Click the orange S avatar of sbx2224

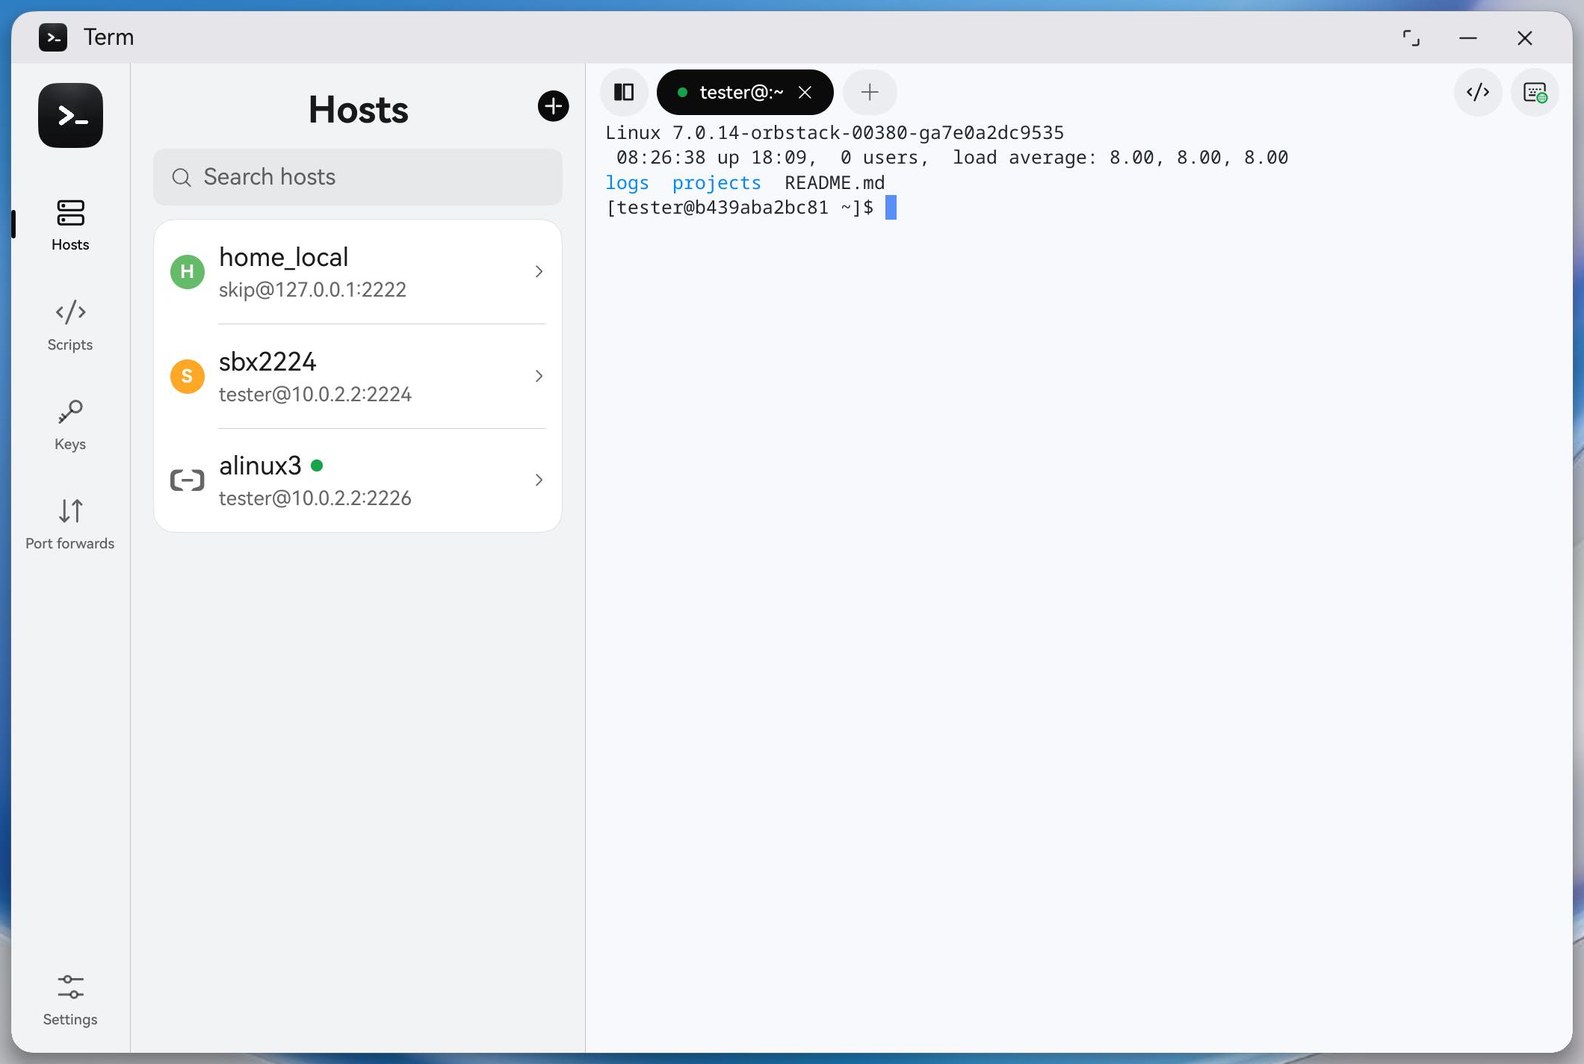point(187,376)
